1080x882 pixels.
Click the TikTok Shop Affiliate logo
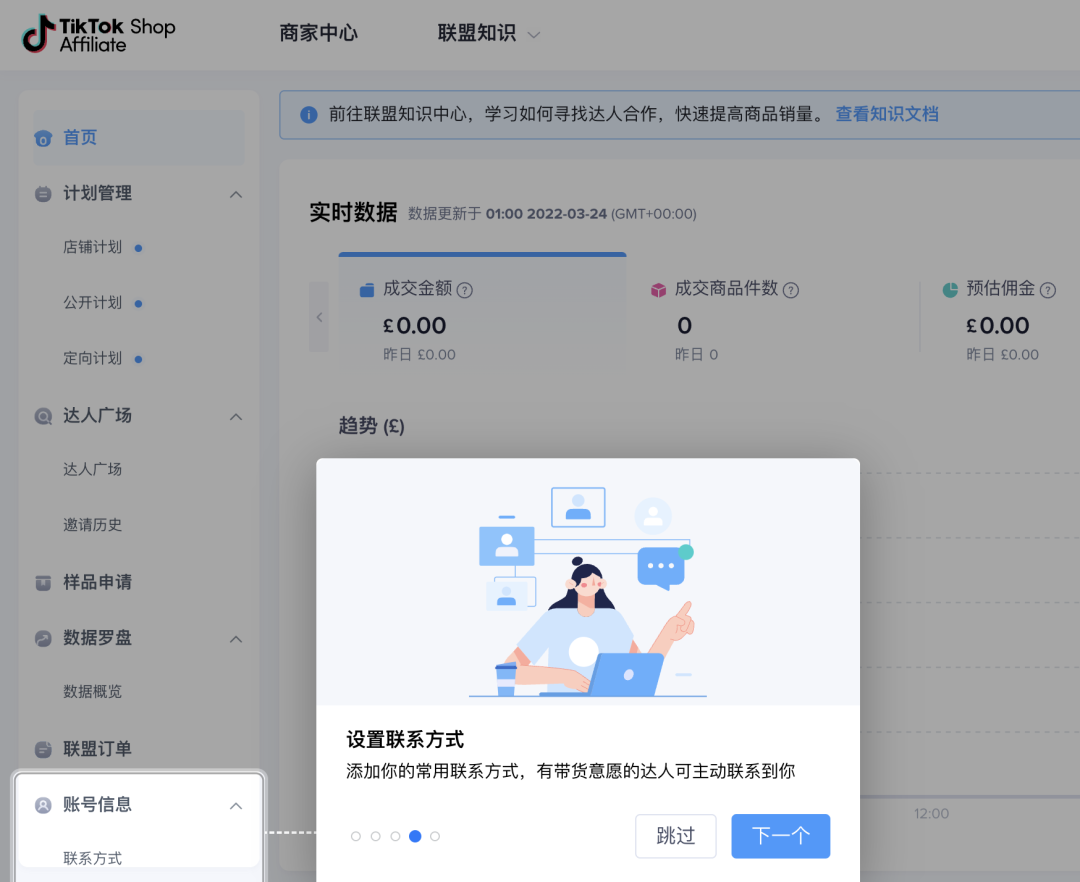(95, 35)
